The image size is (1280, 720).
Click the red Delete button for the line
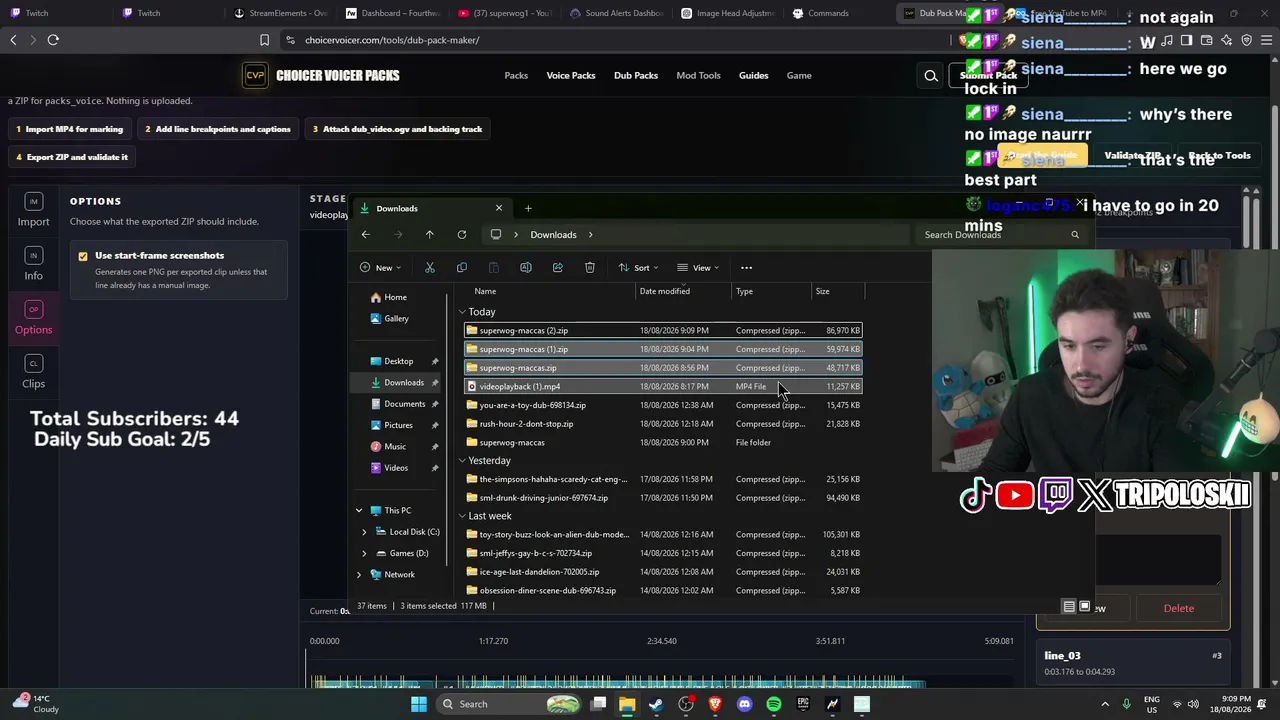pos(1179,608)
